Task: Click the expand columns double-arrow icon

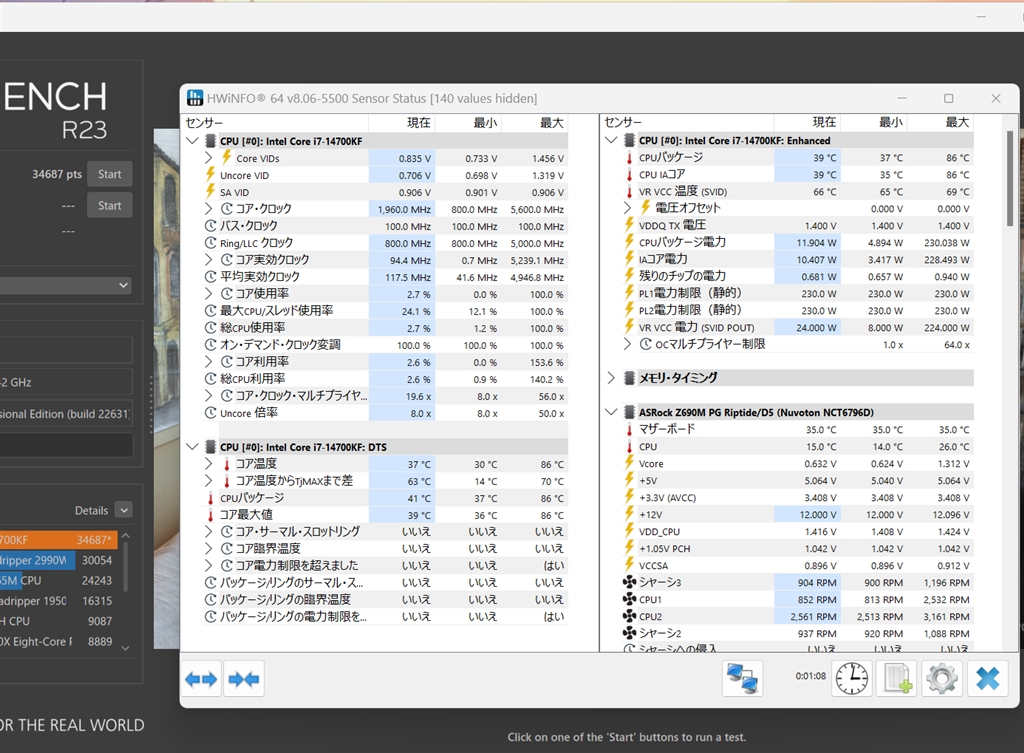Action: (x=201, y=680)
